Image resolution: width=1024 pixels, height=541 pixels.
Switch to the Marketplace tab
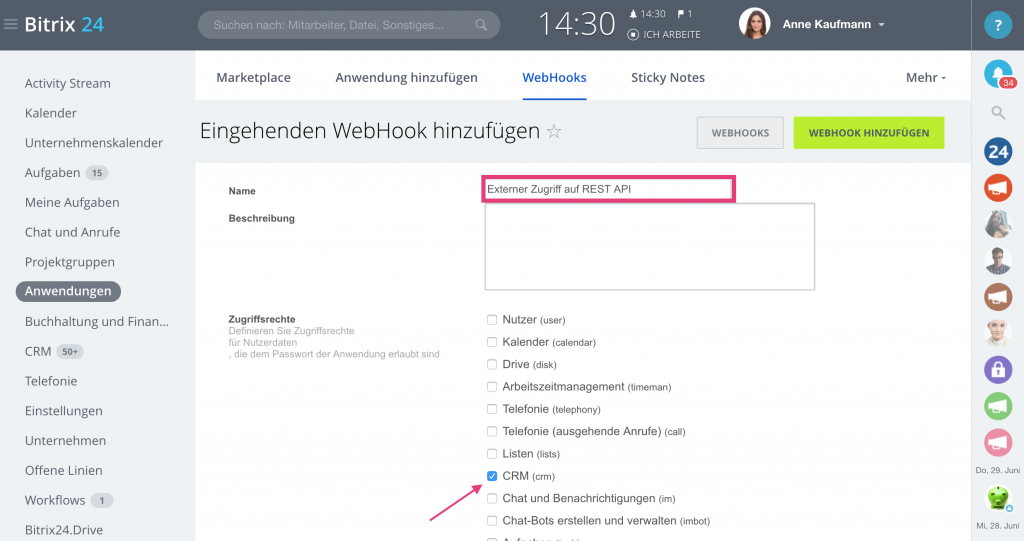tap(253, 77)
